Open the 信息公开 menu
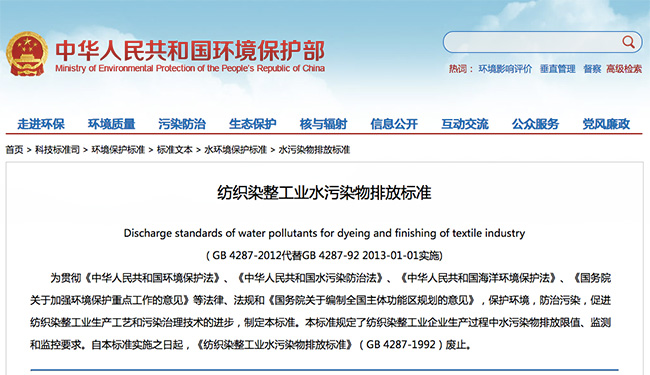Image resolution: width=650 pixels, height=375 pixels. click(x=394, y=124)
